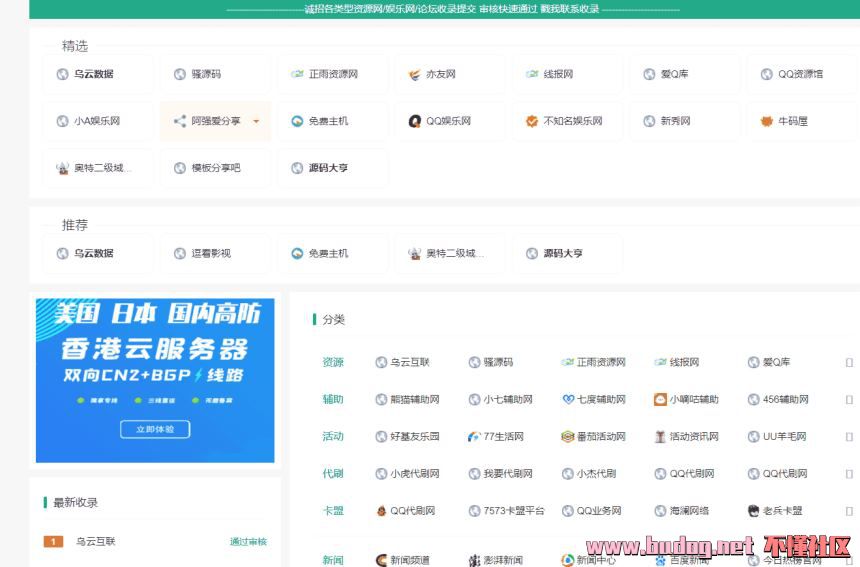Click the 77生活网 icon in 活动 row
Screen dimensions: 860x567
pos(474,437)
